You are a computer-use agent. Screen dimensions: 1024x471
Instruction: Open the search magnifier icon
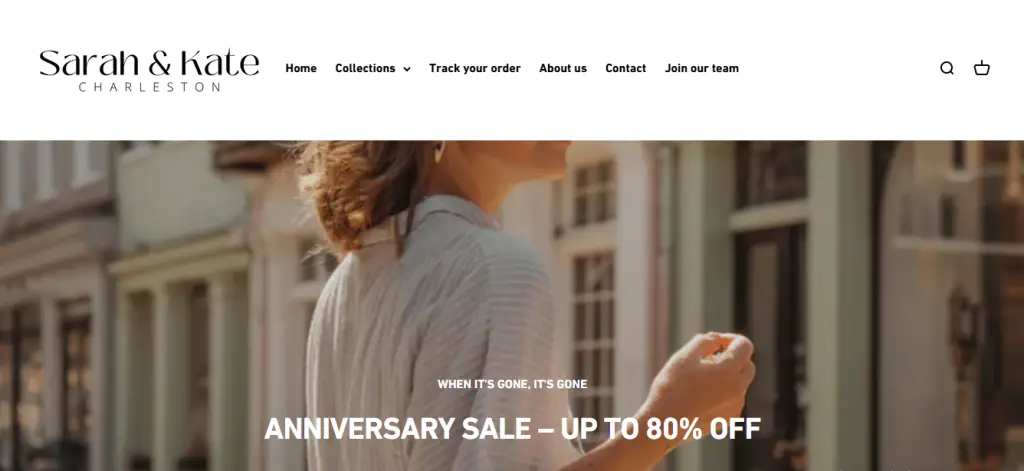947,68
